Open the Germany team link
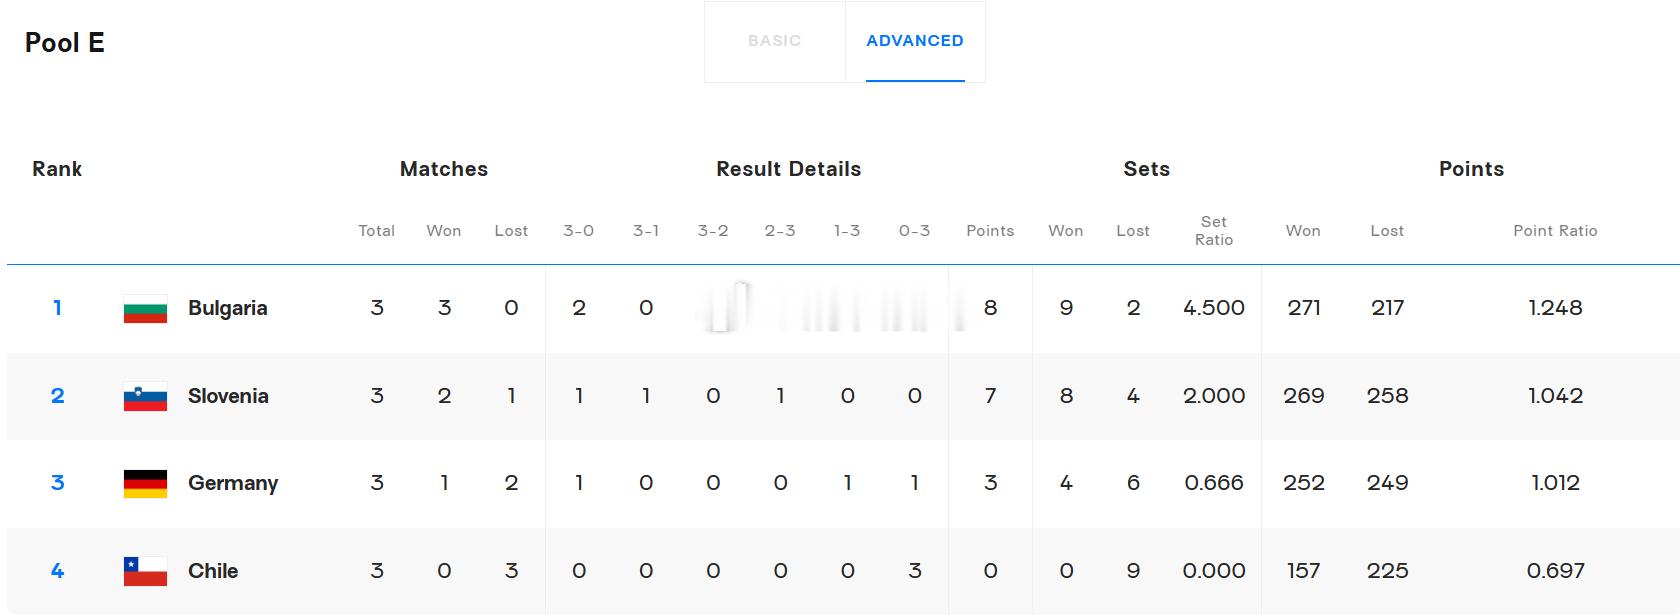The height and width of the screenshot is (615, 1680). (233, 483)
